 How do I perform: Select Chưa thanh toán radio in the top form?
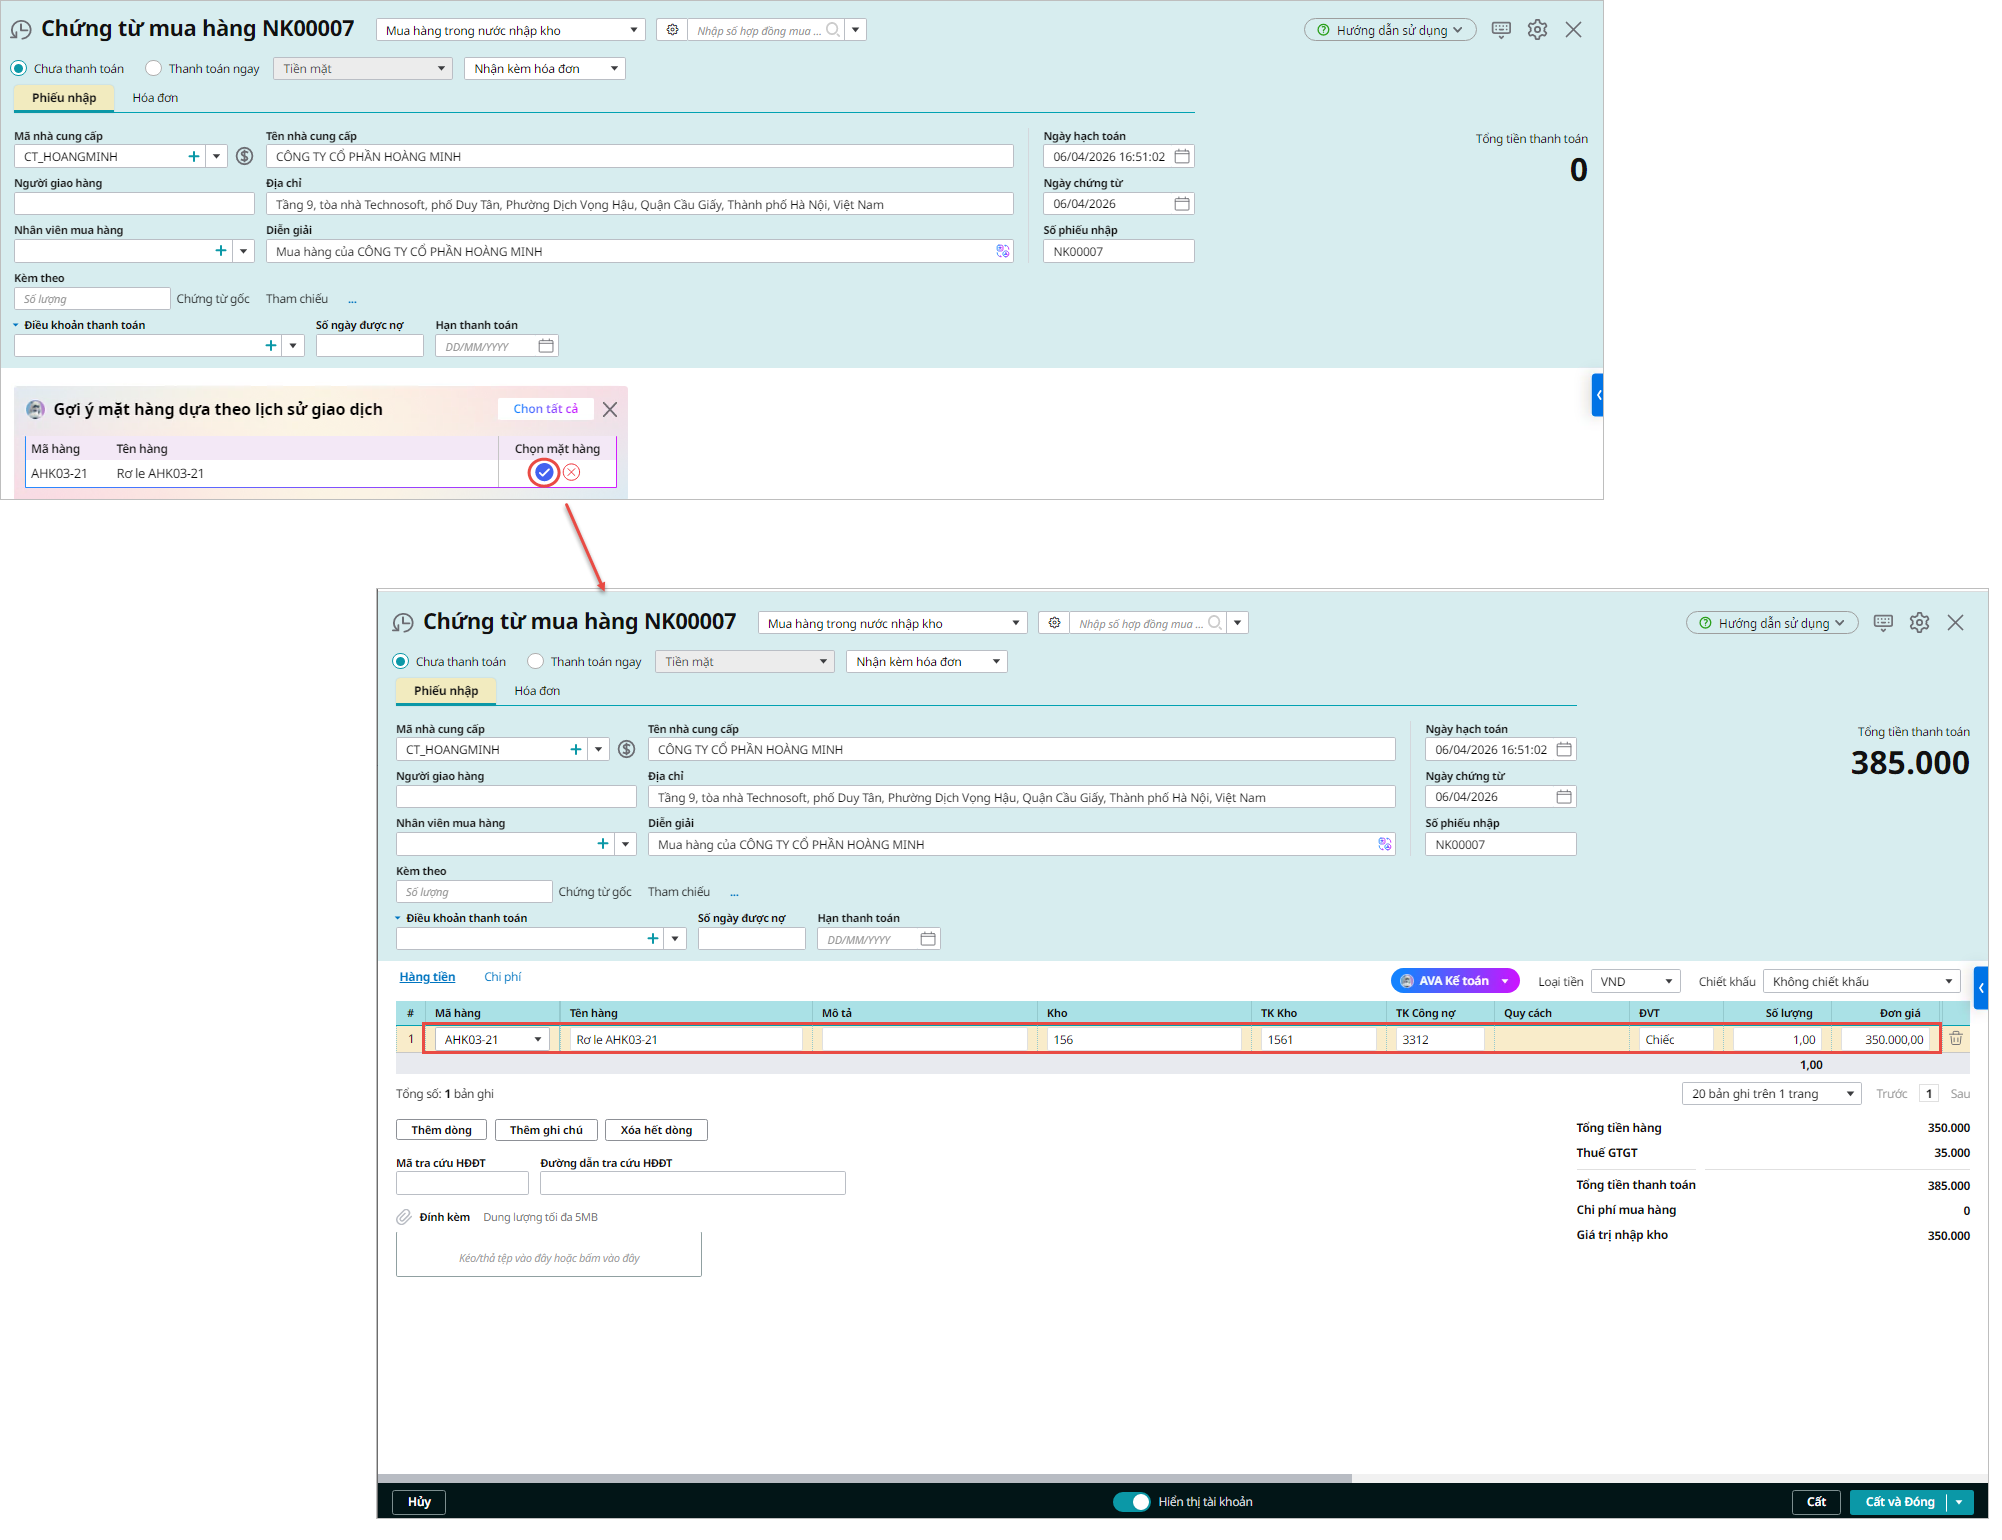(x=19, y=69)
